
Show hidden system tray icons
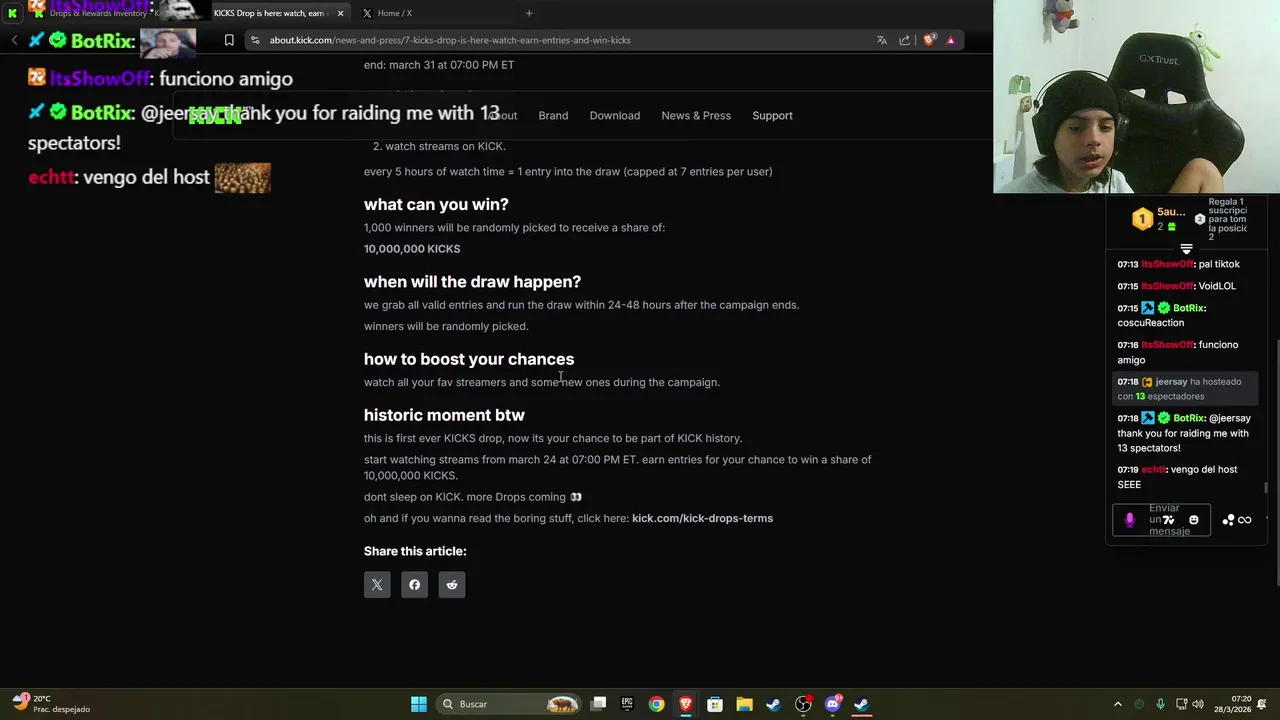pyautogui.click(x=1118, y=704)
